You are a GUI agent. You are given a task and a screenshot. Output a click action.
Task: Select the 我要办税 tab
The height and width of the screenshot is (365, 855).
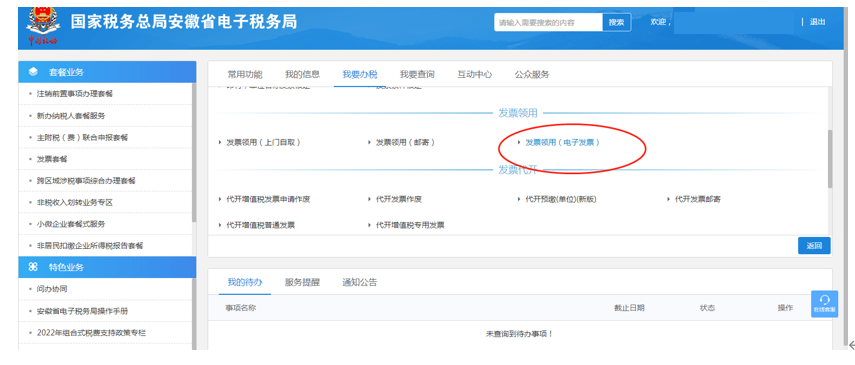360,75
